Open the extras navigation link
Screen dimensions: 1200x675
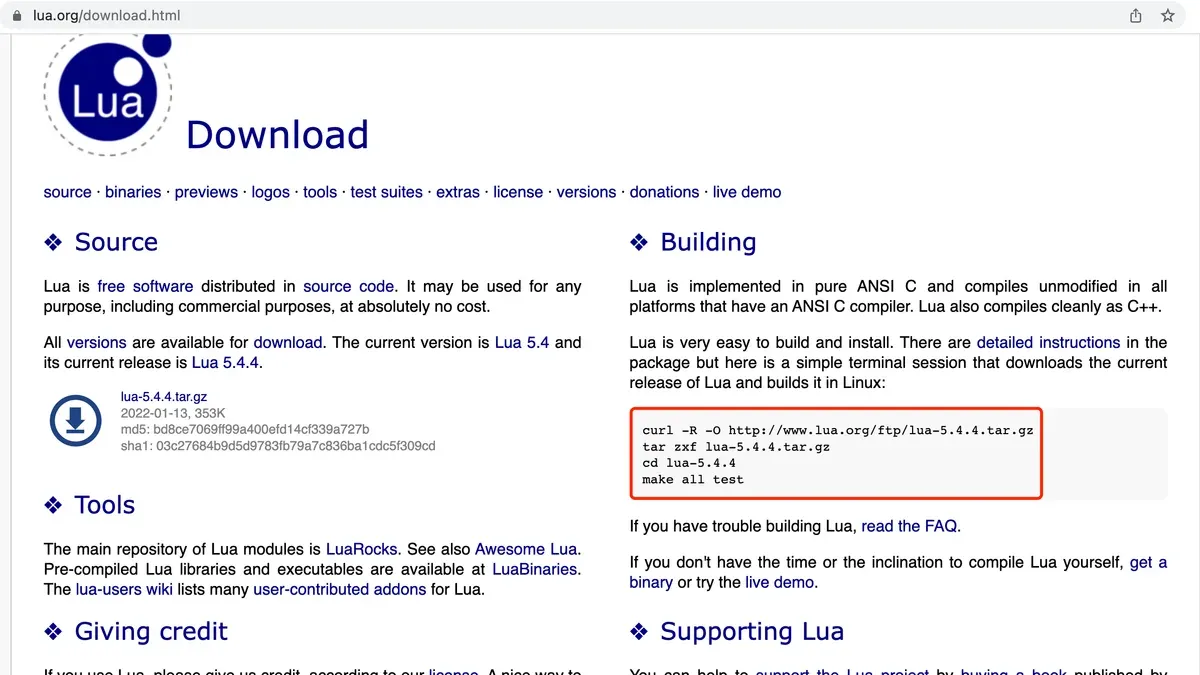[458, 192]
